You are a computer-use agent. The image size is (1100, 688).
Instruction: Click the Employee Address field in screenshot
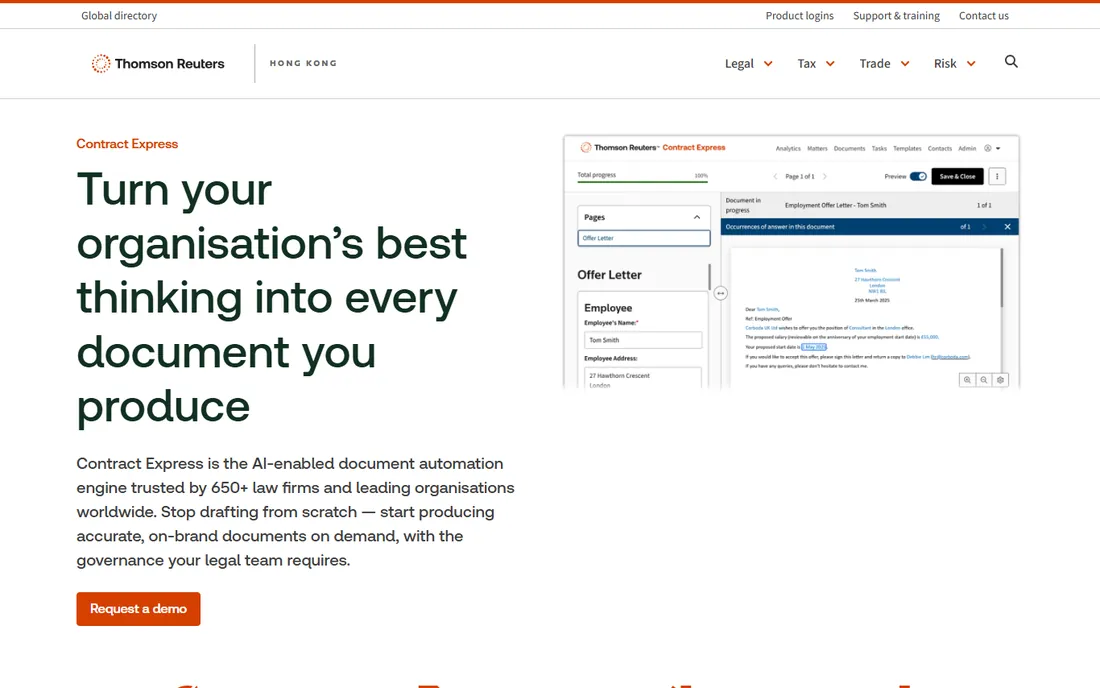click(x=643, y=378)
